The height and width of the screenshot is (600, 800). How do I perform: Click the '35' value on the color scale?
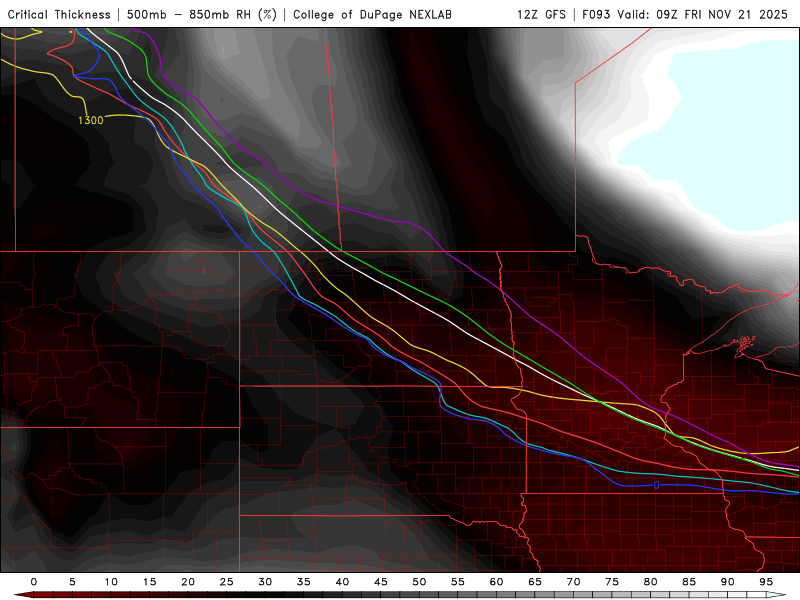(x=304, y=582)
